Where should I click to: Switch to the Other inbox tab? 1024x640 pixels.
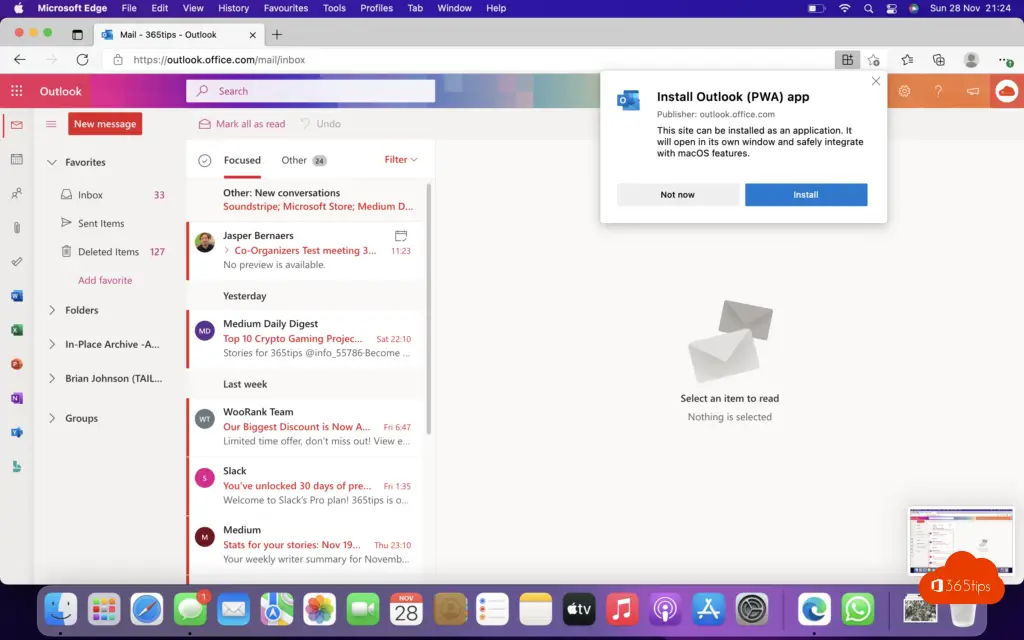294,160
